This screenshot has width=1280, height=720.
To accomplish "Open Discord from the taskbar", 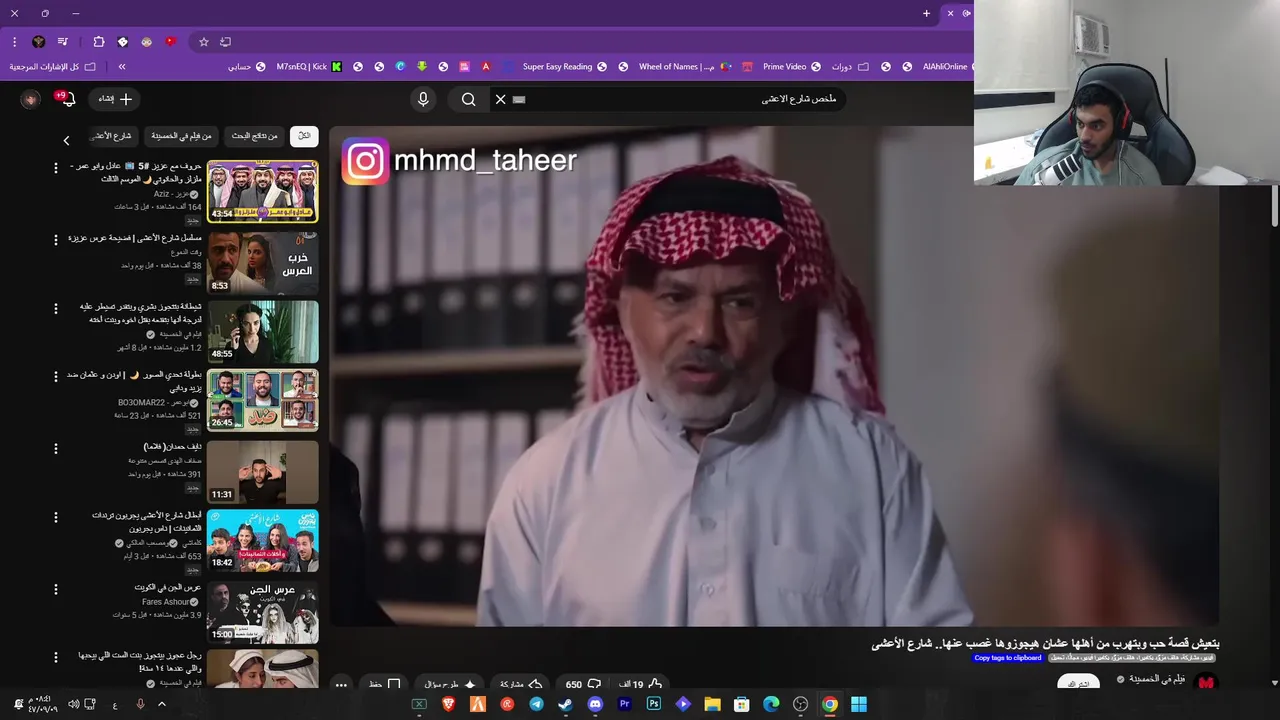I will [x=595, y=704].
